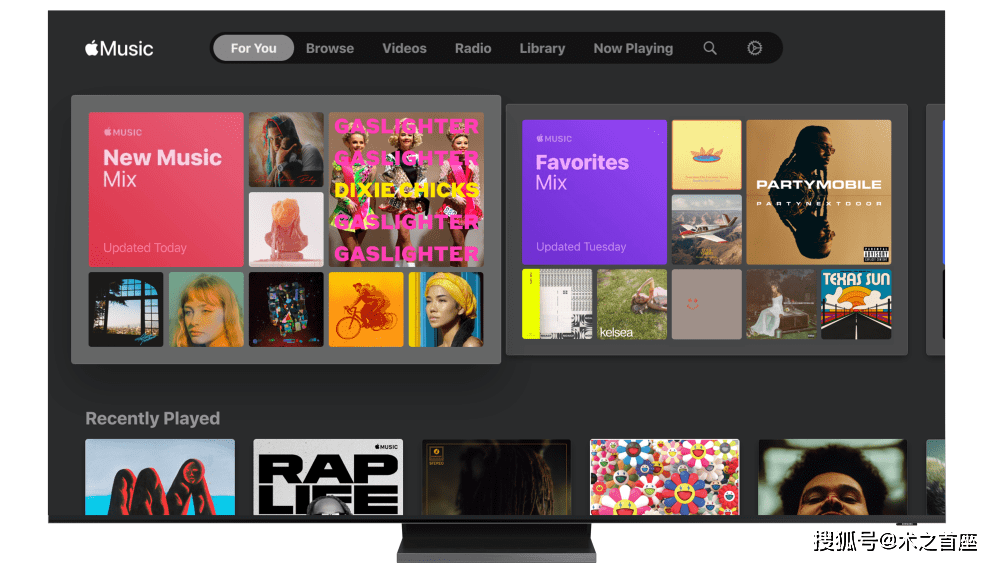Open the Rap Life playlist thumbnail

coord(328,477)
